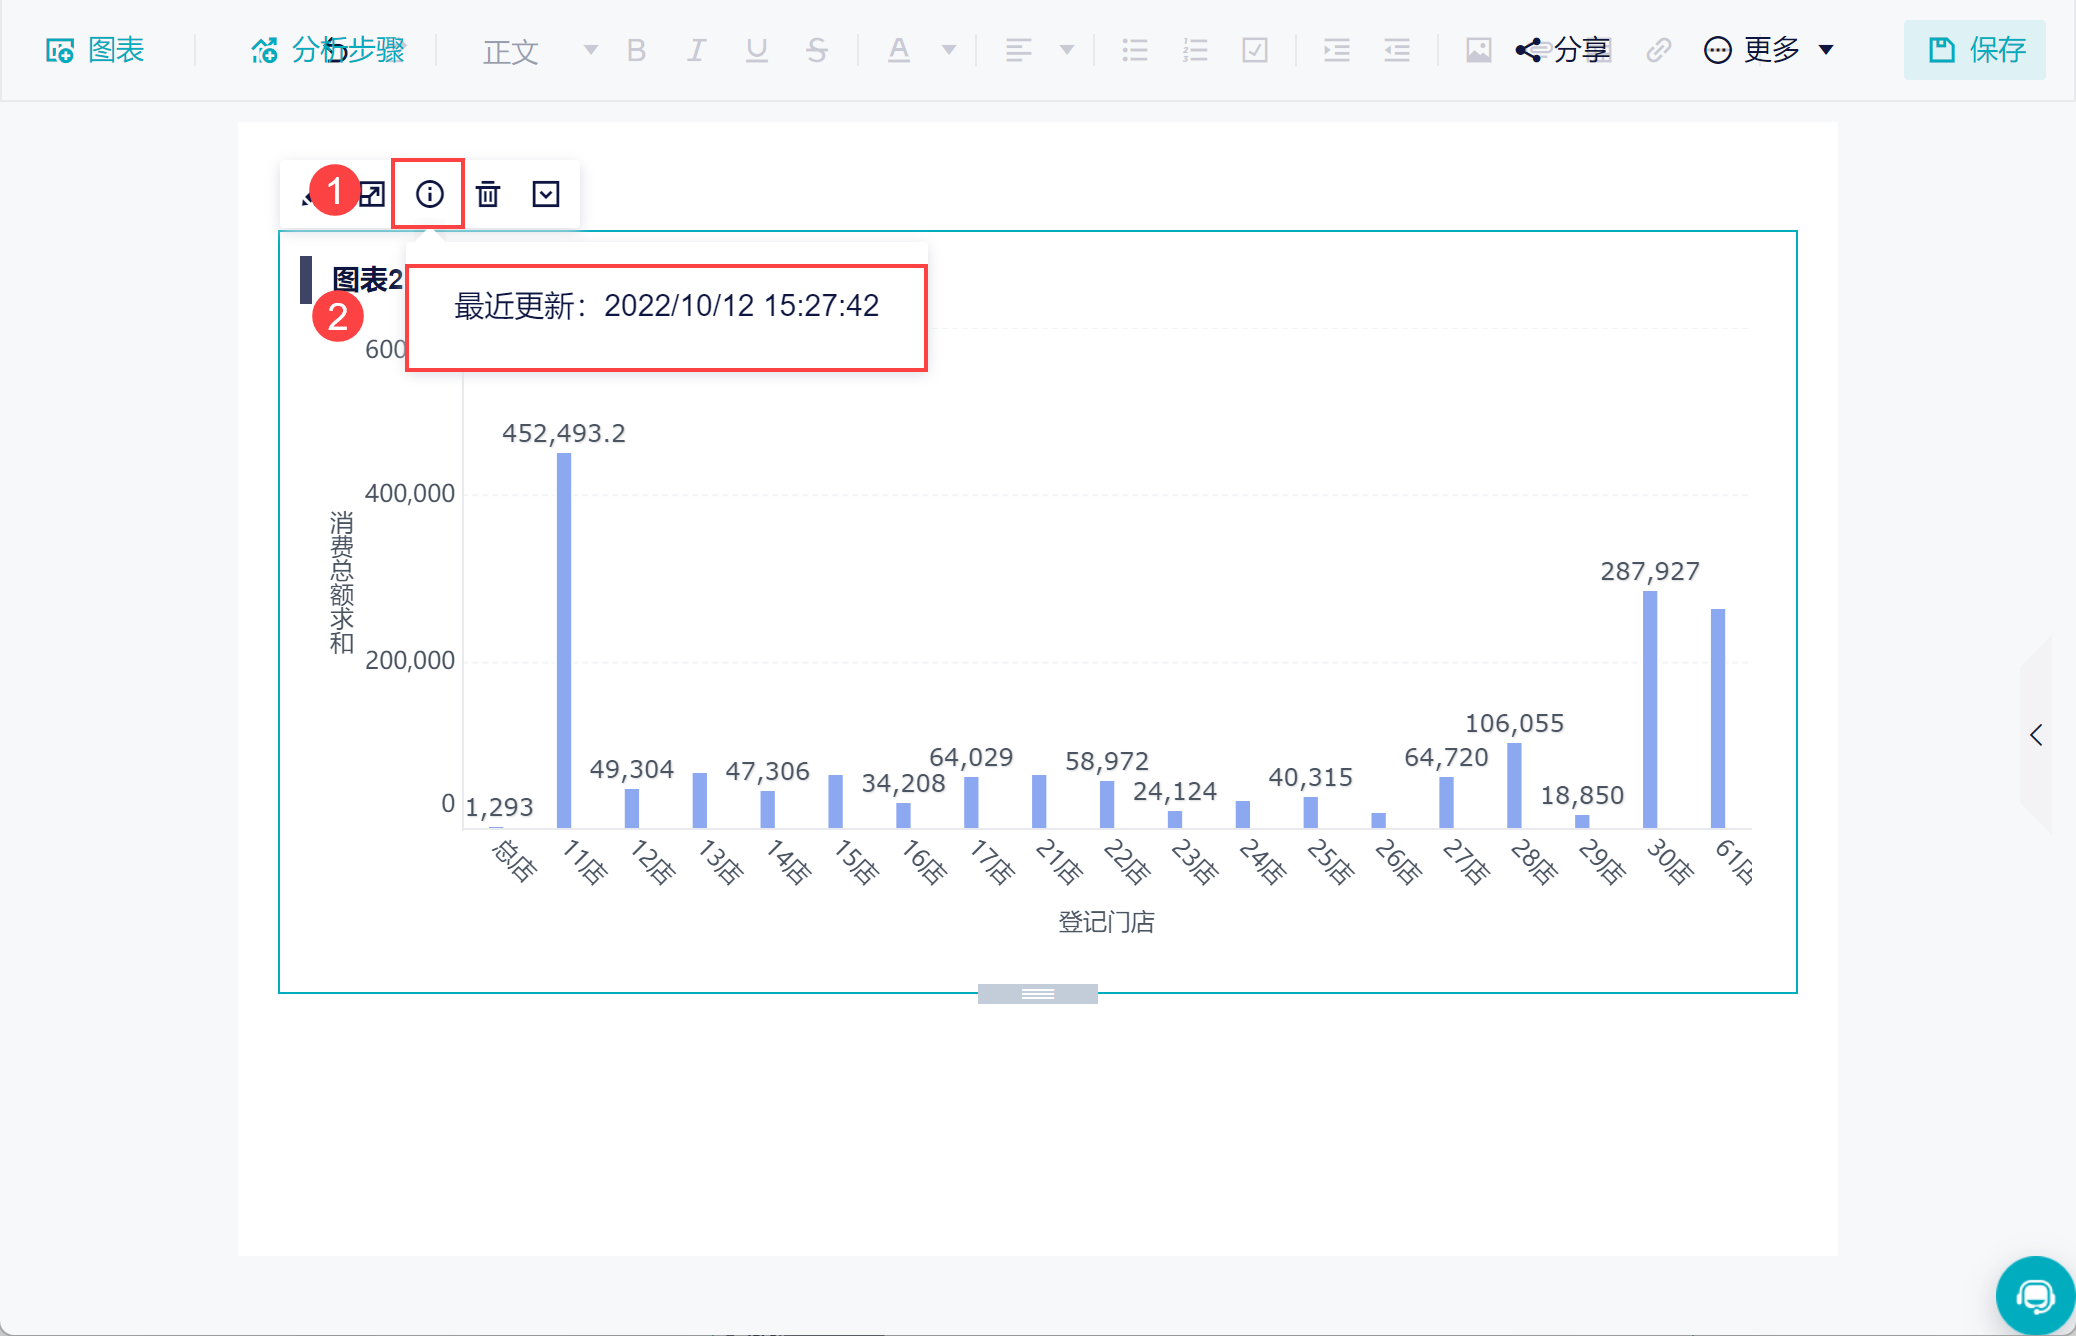This screenshot has width=2076, height=1336.
Task: Click the checkmark dropdown icon on chart toolbar
Action: [546, 194]
